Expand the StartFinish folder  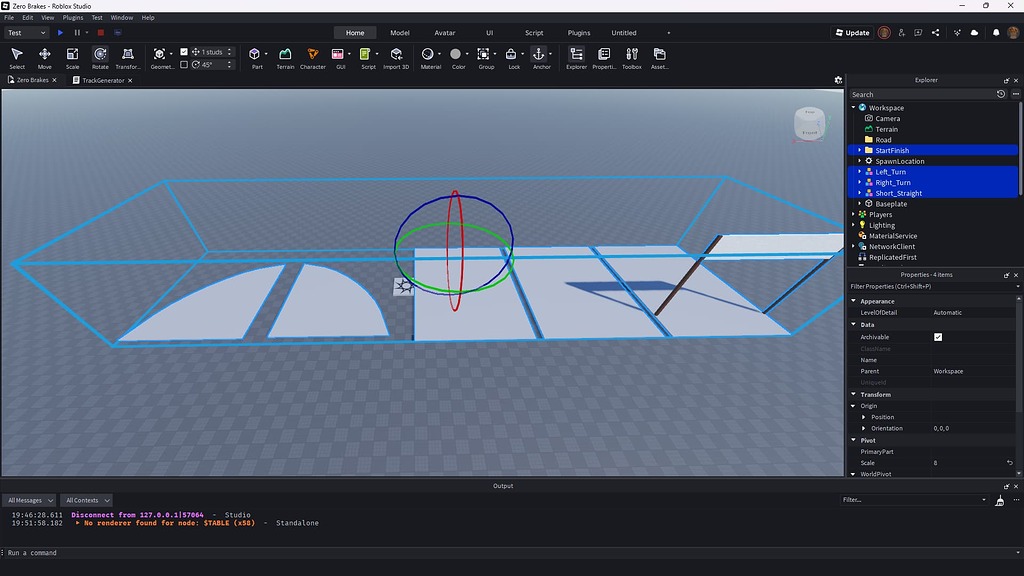[860, 150]
